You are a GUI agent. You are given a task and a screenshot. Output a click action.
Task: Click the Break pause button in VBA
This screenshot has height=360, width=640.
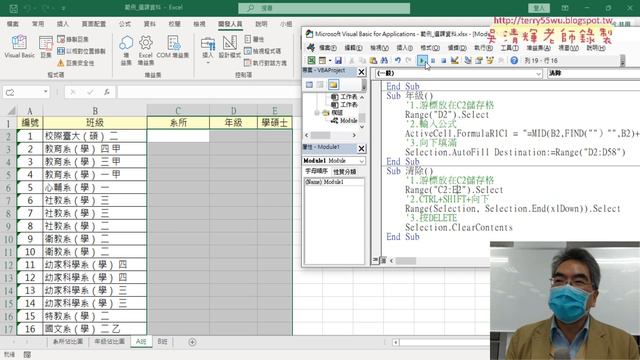[433, 60]
